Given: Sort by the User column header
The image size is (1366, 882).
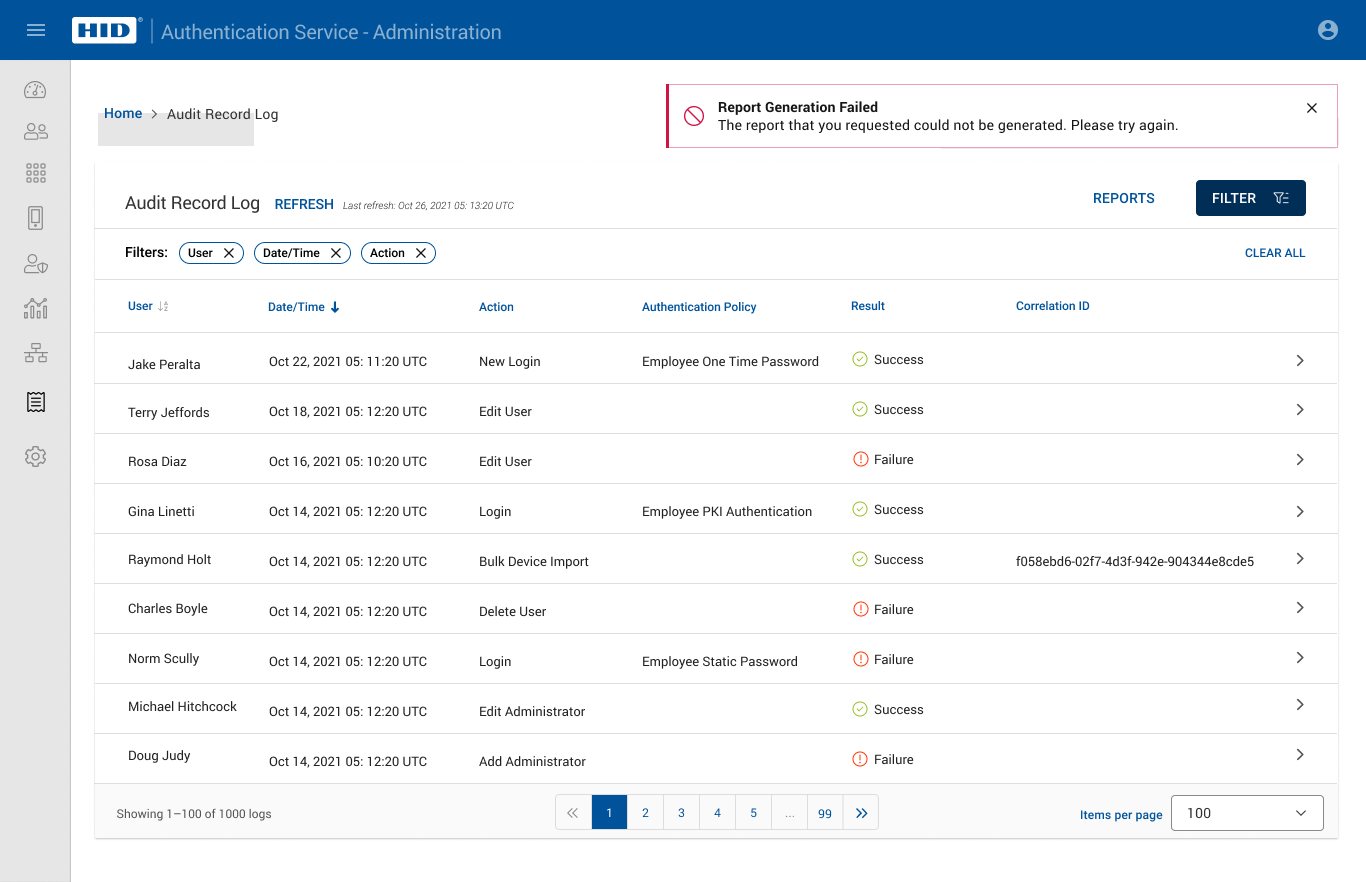Looking at the screenshot, I should (148, 306).
